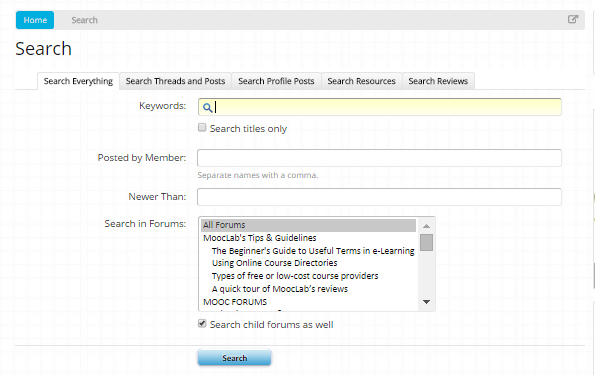Viewport: 595px width, 375px height.
Task: Go to the Search Resources tab
Action: click(x=361, y=81)
